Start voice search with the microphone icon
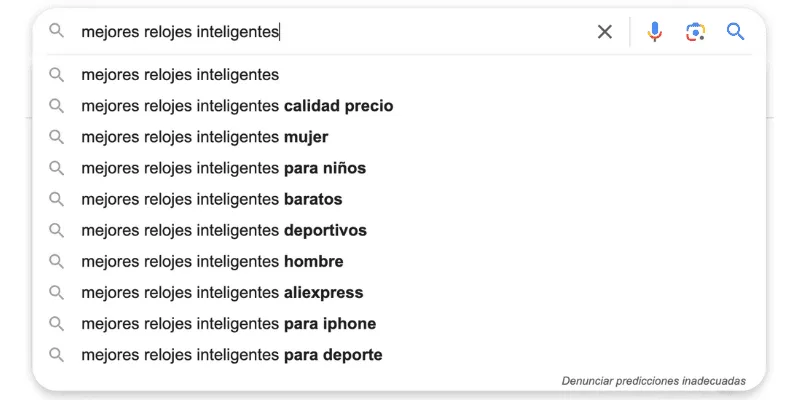This screenshot has height=400, width=800. 655,32
